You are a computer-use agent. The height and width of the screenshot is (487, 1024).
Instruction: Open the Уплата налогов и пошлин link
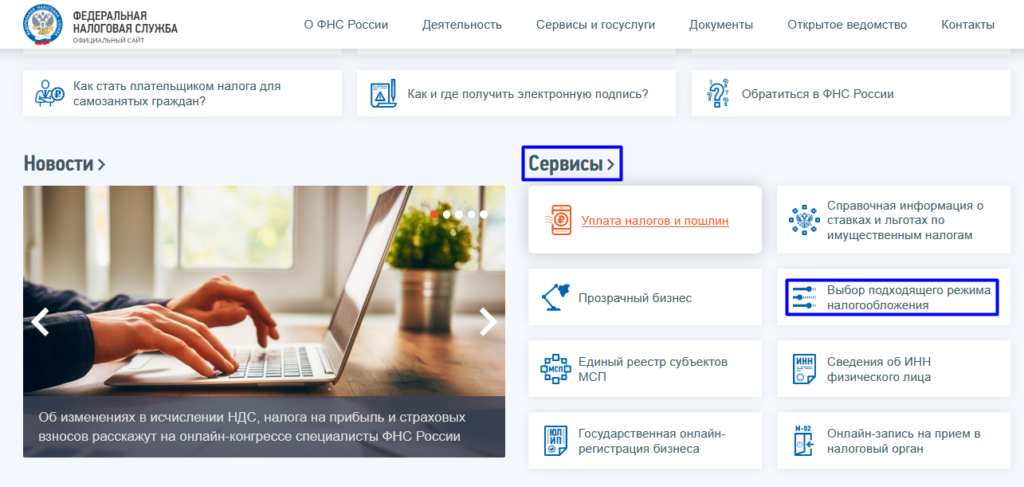[x=655, y=221]
